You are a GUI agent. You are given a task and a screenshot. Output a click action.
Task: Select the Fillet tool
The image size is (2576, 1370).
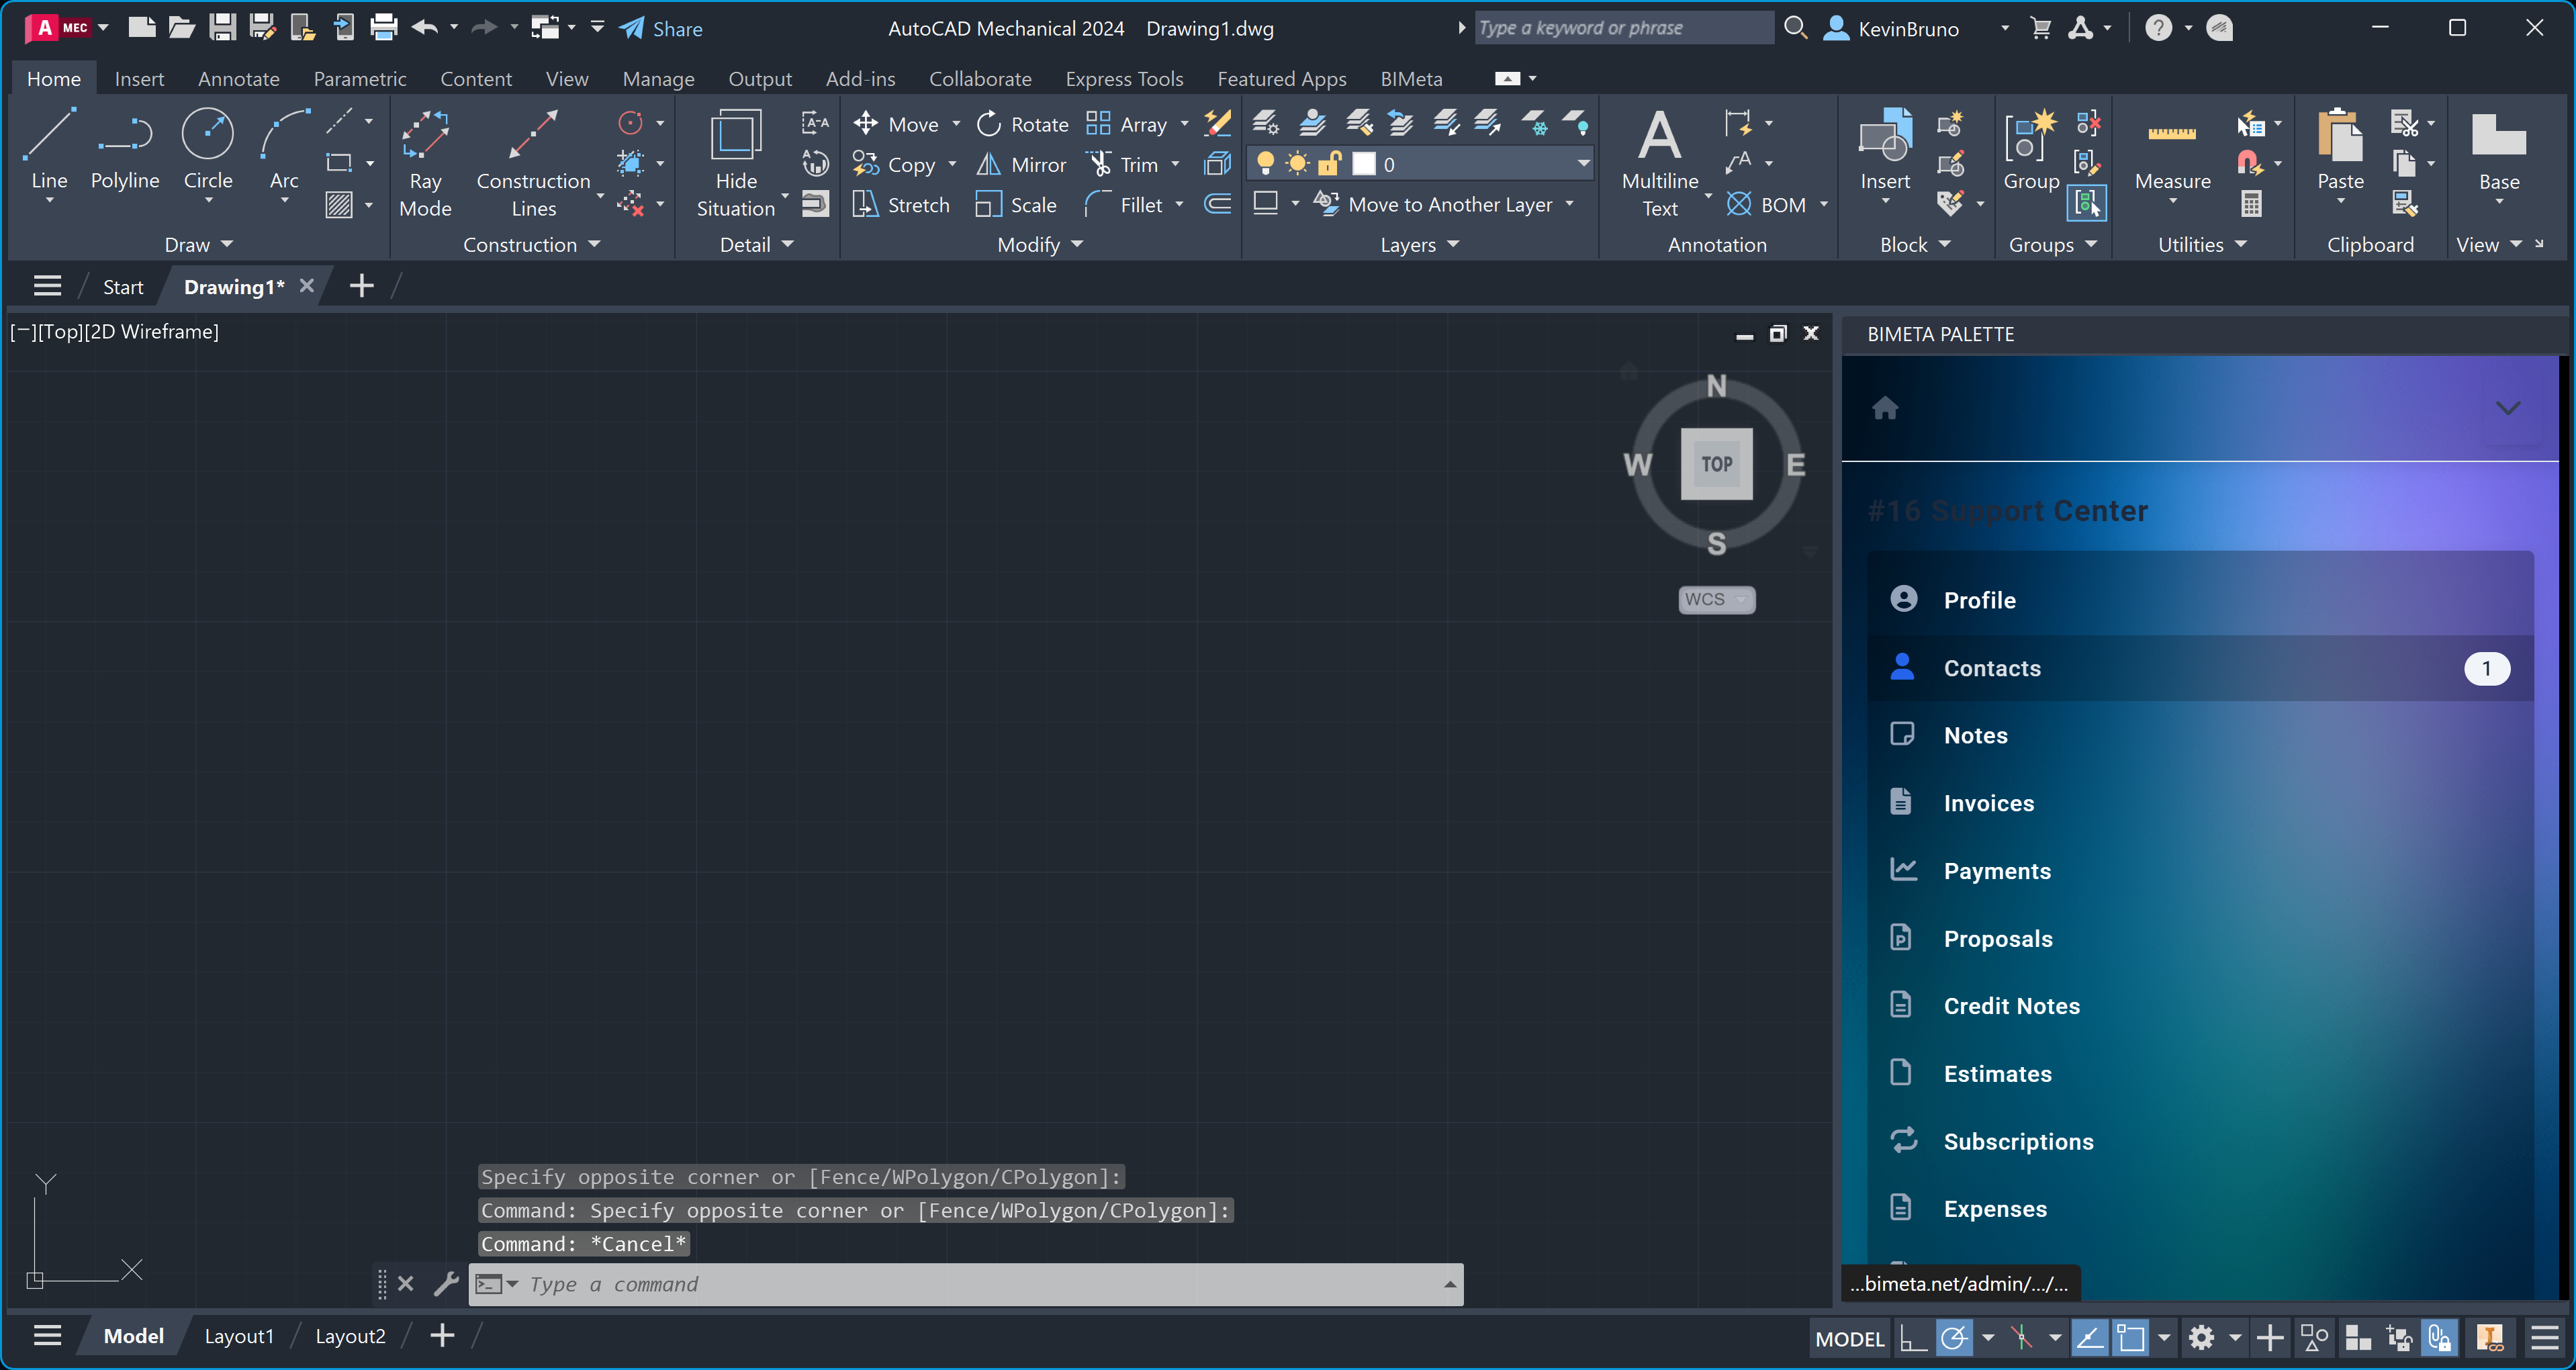point(1125,205)
